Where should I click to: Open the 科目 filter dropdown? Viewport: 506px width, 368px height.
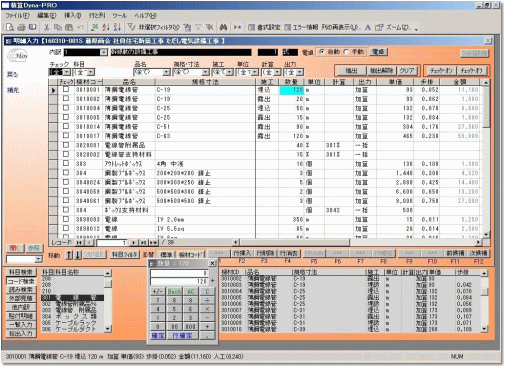point(91,72)
